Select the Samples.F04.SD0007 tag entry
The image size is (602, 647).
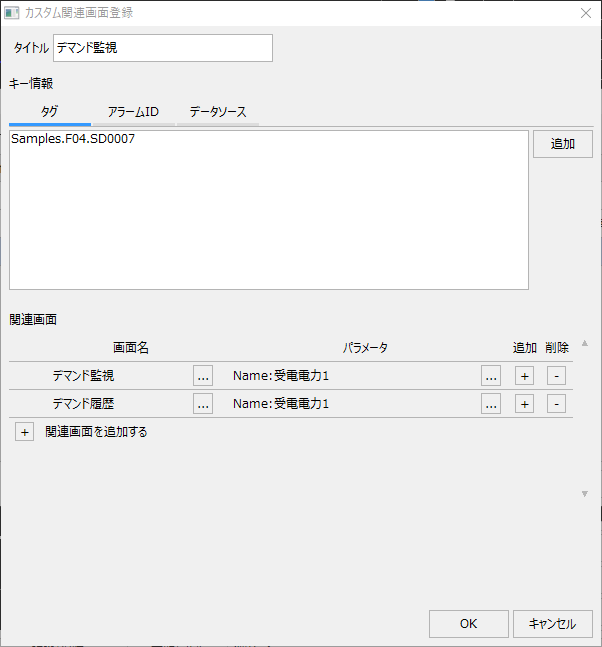(73, 140)
